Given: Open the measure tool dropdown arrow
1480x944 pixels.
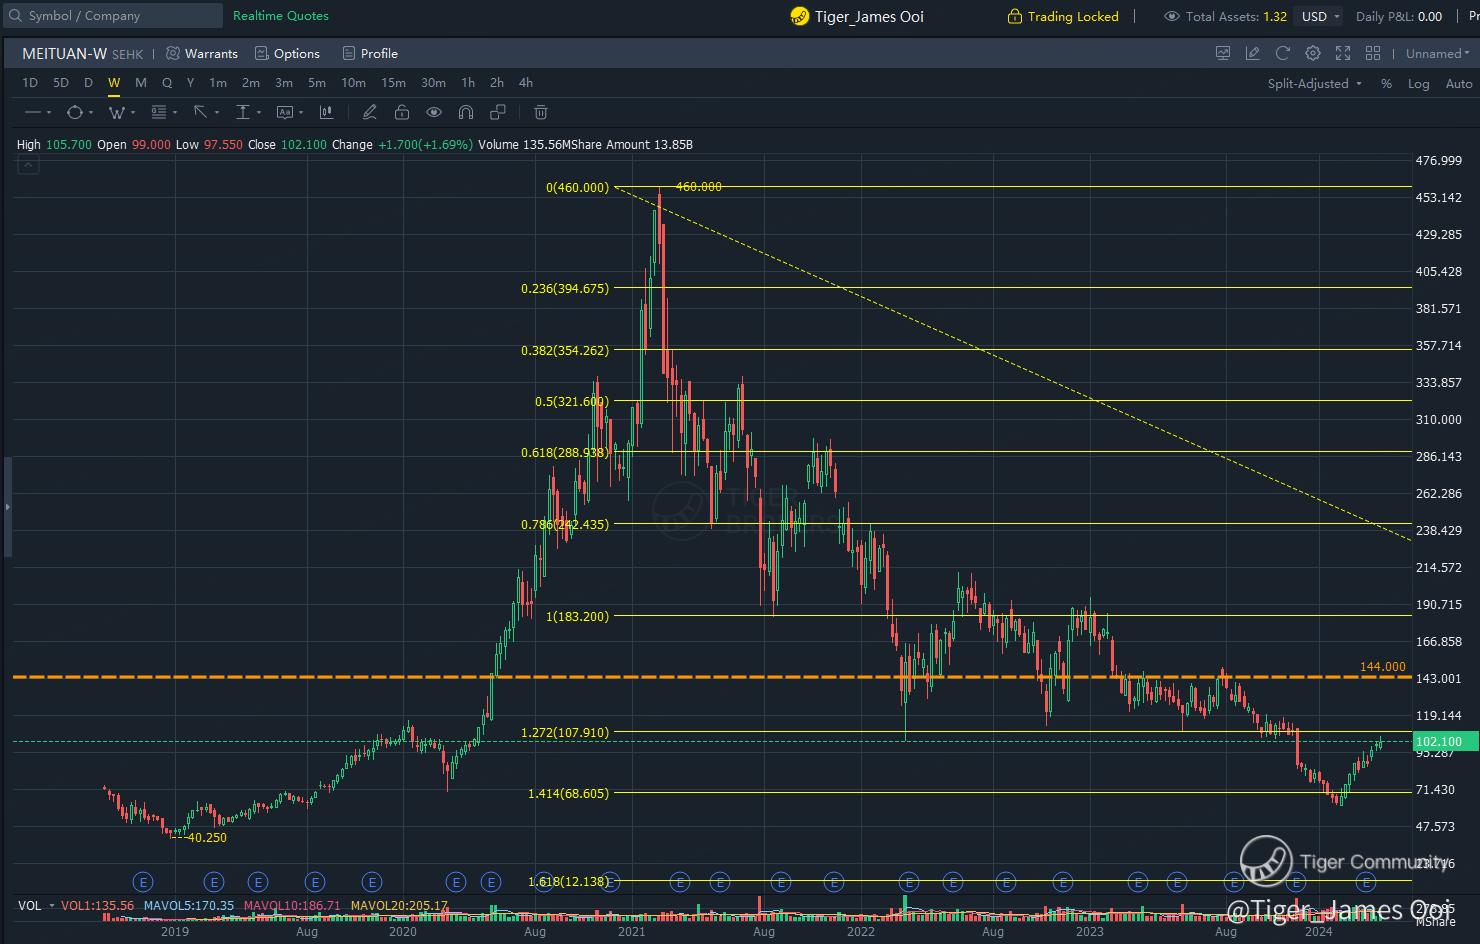Looking at the screenshot, I should point(259,113).
